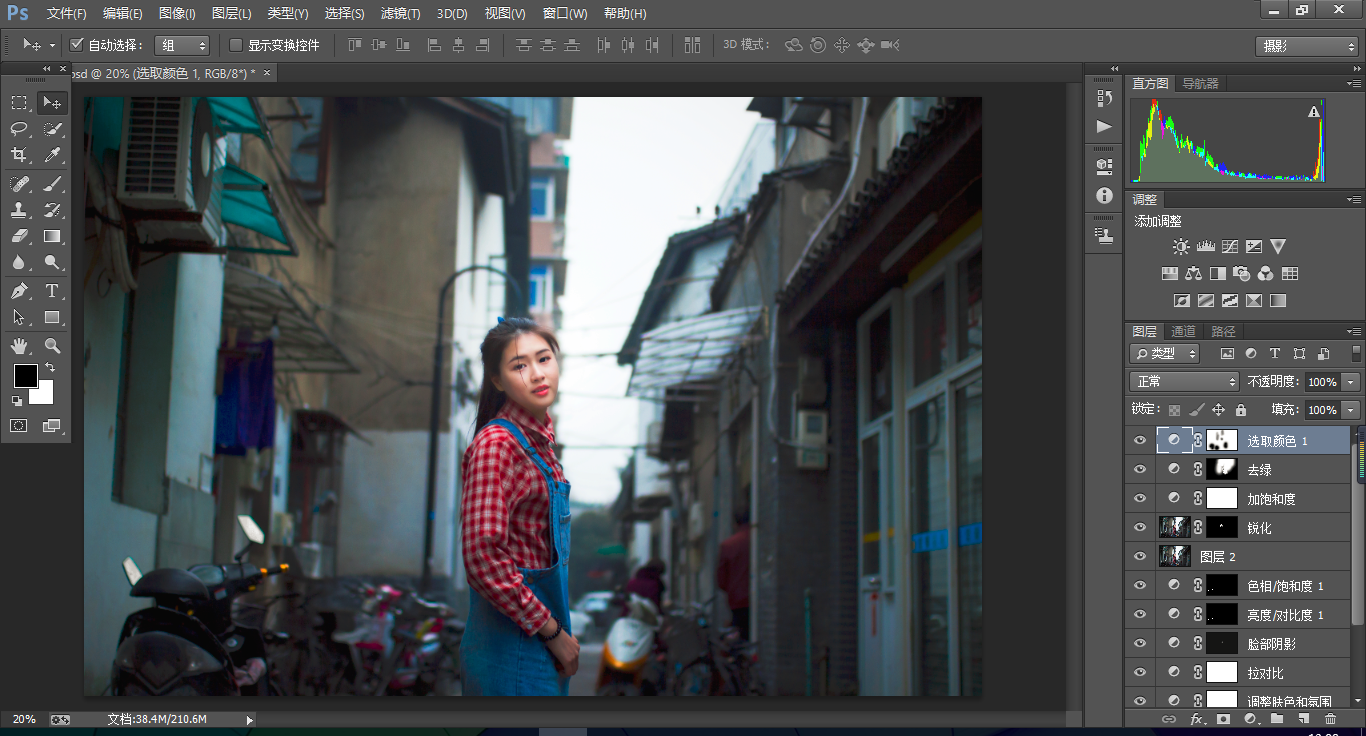Add a Brightness/Contrast adjustment from Adjustments panel

(1181, 247)
